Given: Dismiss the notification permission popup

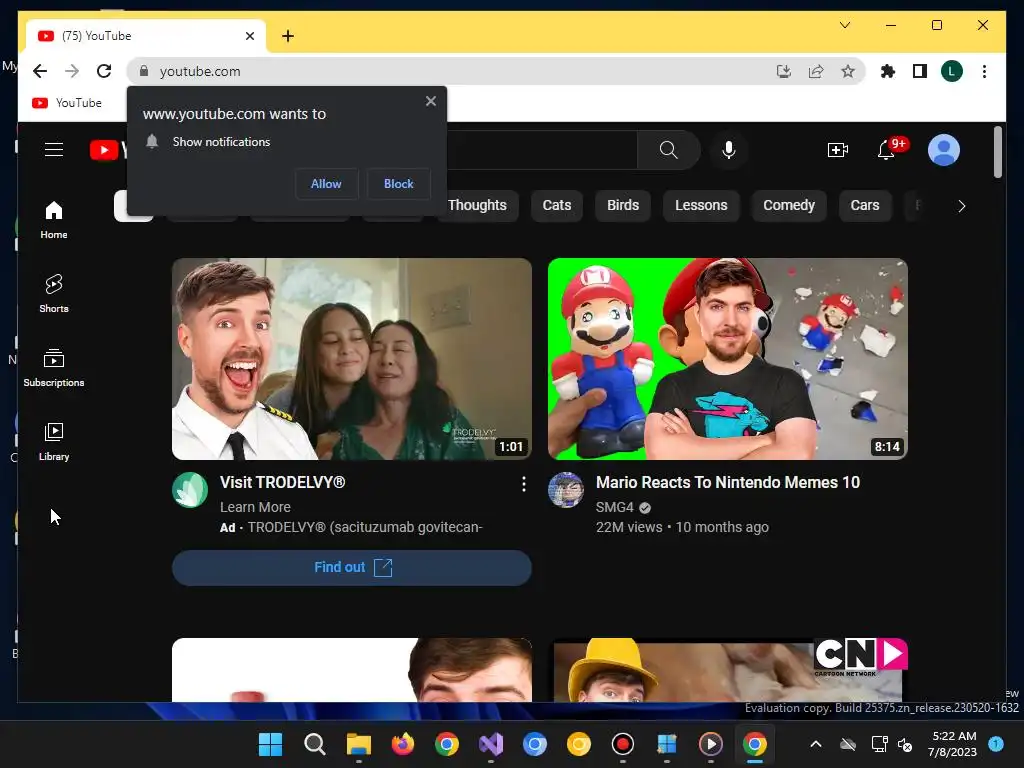Looking at the screenshot, I should [x=430, y=101].
